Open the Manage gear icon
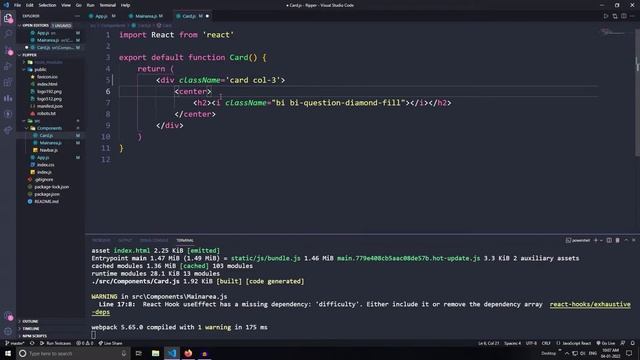Image resolution: width=640 pixels, height=360 pixels. (8, 331)
